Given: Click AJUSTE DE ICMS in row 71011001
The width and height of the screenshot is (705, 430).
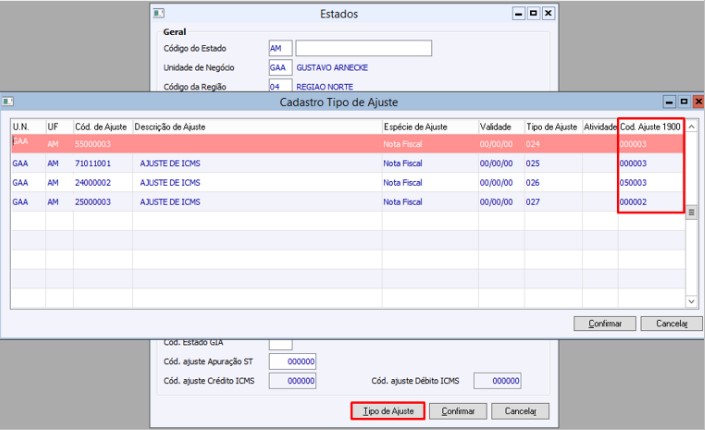Looking at the screenshot, I should pyautogui.click(x=170, y=163).
